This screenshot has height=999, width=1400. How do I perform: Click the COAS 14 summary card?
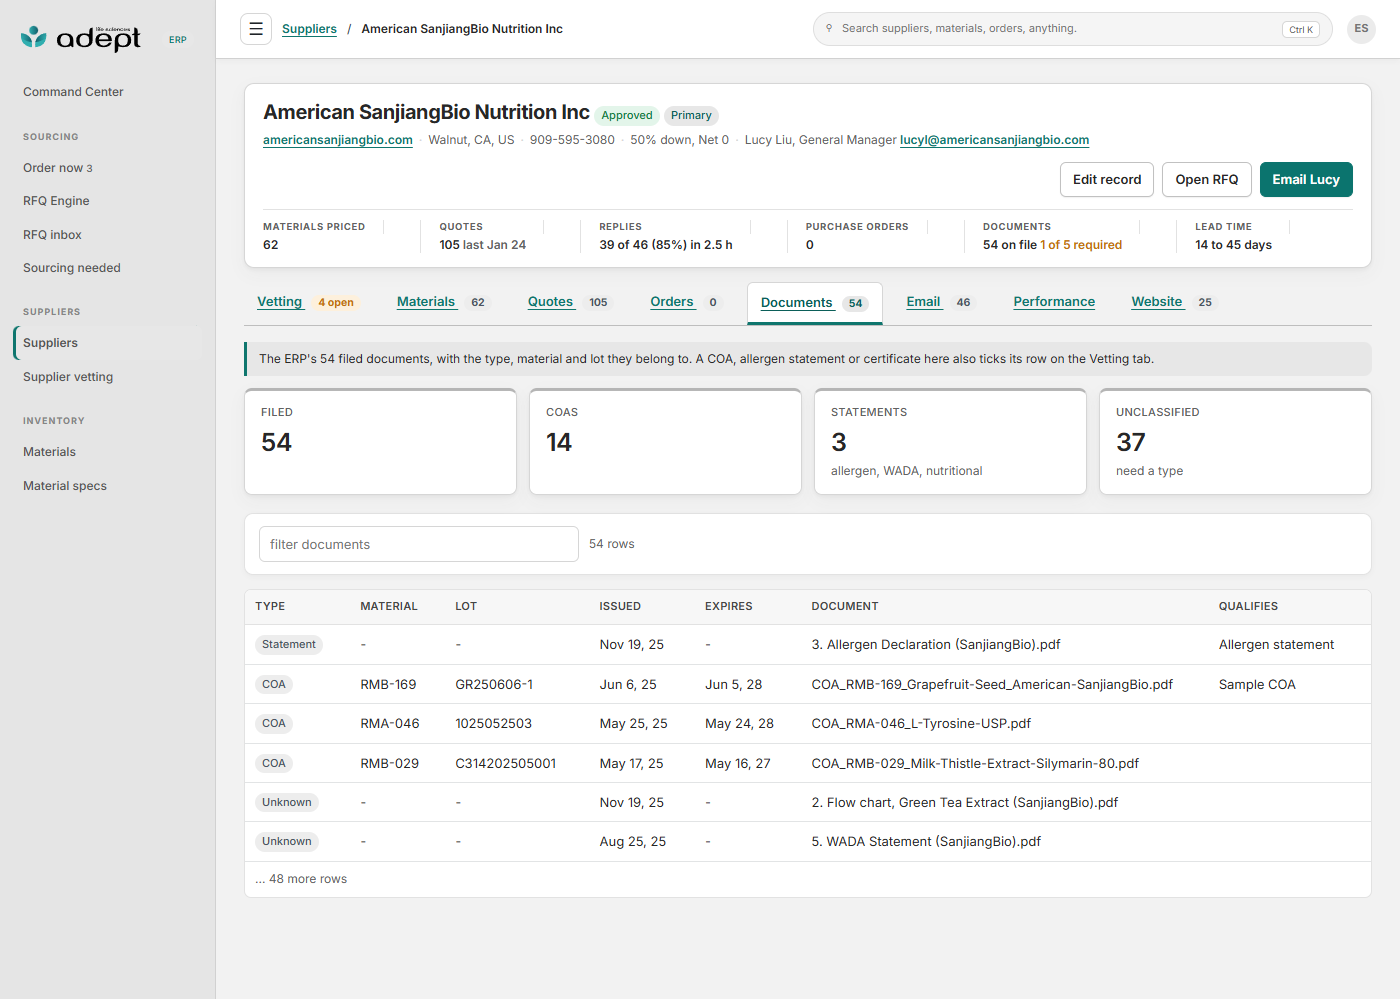click(x=665, y=442)
